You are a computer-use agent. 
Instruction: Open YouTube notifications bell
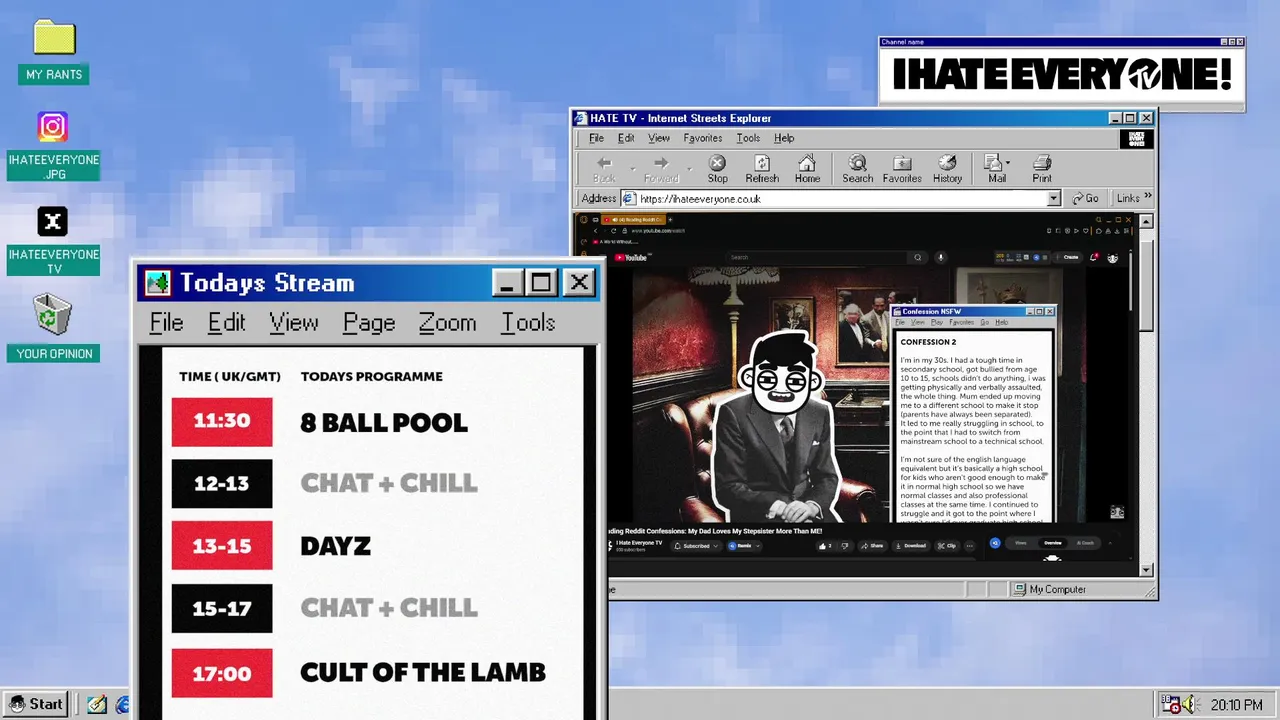(1095, 257)
